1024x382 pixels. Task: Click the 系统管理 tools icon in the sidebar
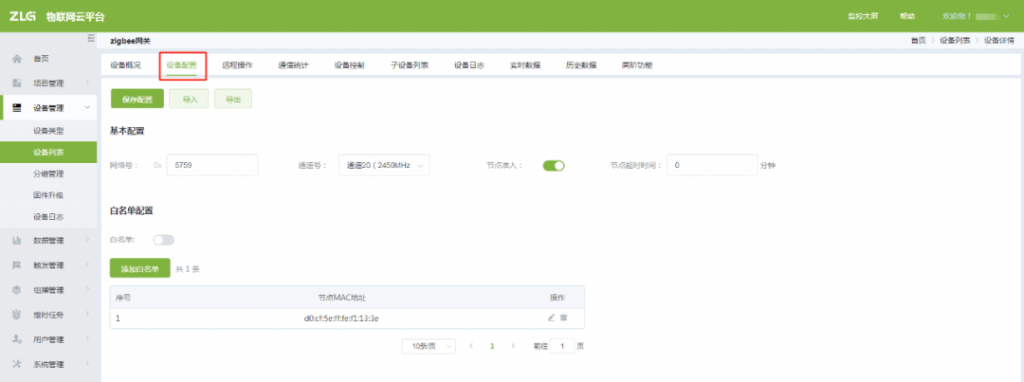18,364
